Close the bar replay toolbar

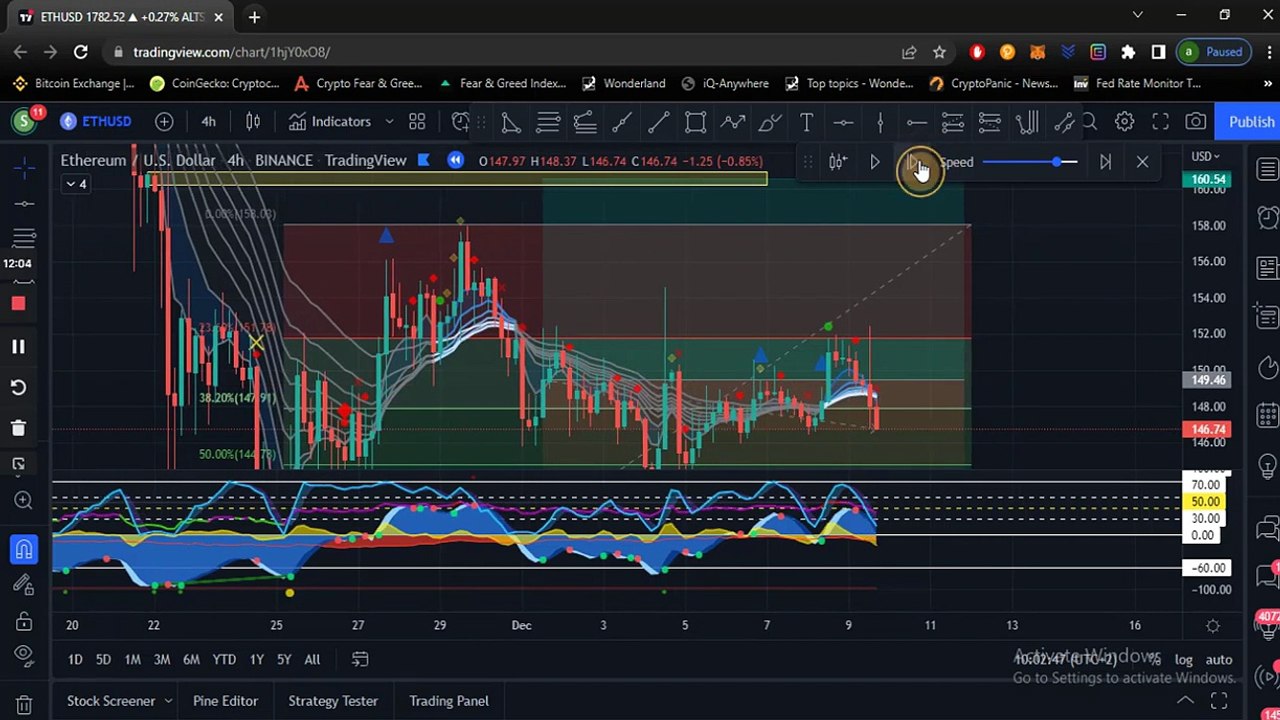click(1142, 162)
